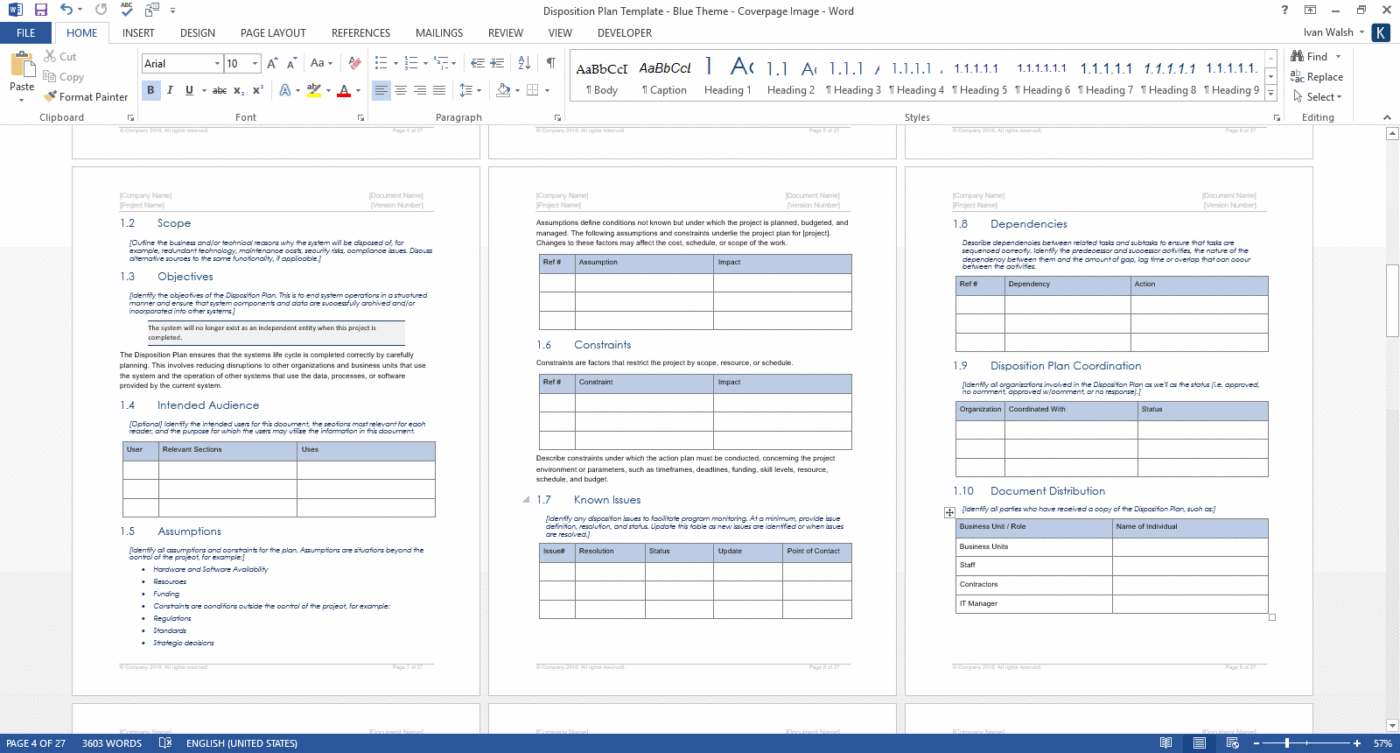Viewport: 1400px width, 753px height.
Task: Open the font size dropdown
Action: [253, 63]
